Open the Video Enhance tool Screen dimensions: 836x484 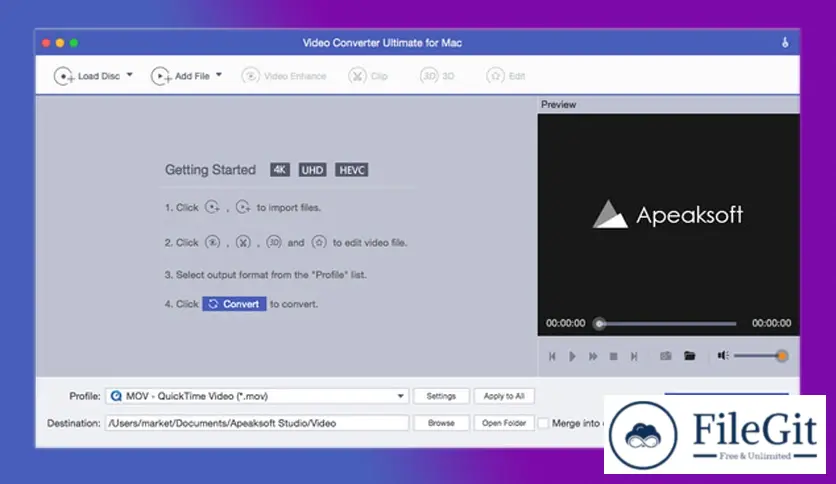coord(284,76)
